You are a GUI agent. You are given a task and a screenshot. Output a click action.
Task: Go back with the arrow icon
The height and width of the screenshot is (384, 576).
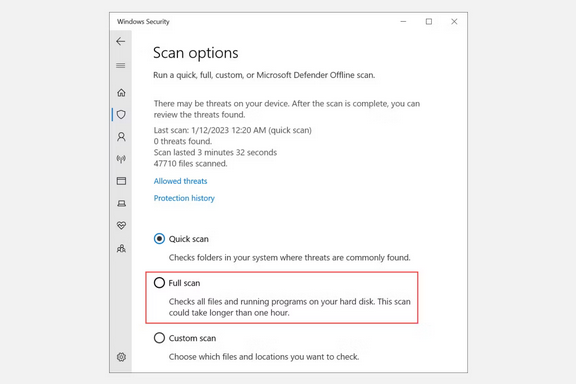point(120,41)
